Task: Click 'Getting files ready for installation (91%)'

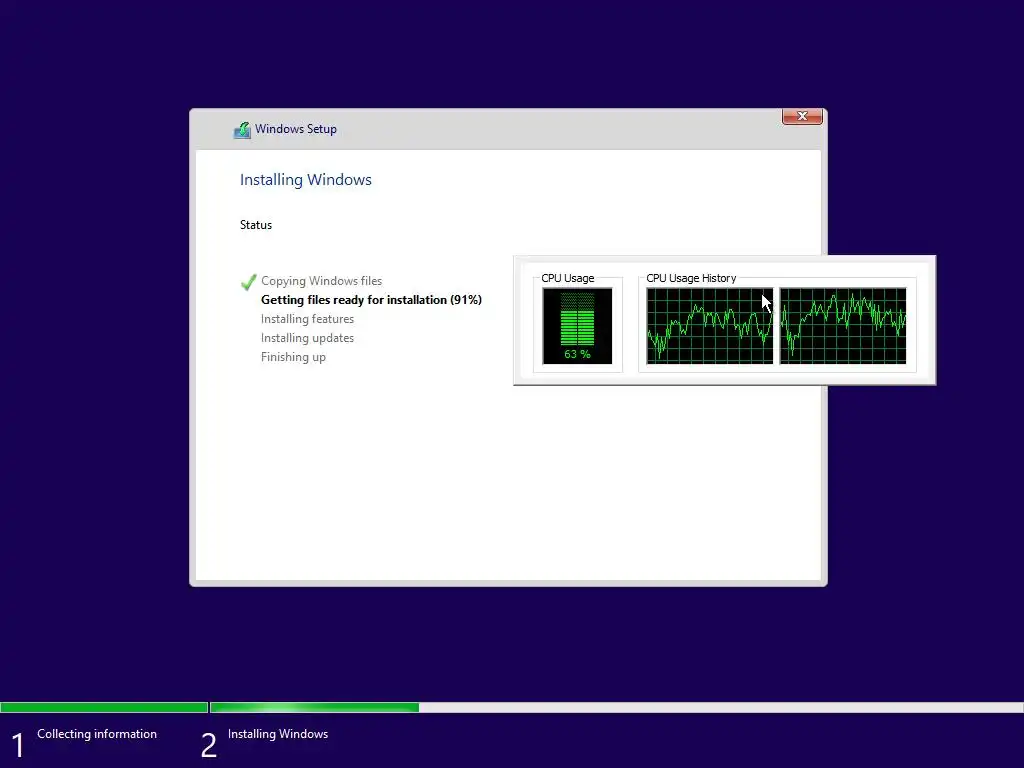Action: point(371,300)
